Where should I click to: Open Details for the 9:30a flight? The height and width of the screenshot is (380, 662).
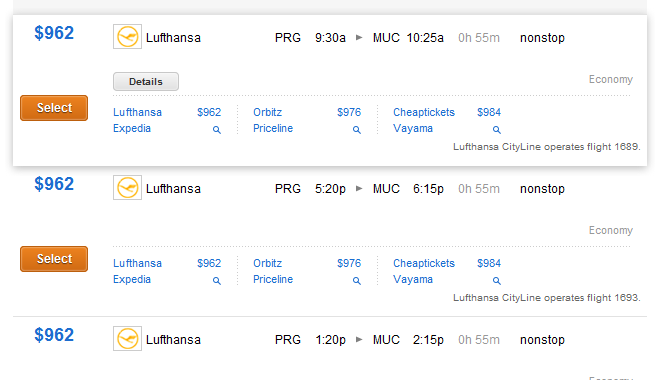click(x=146, y=81)
